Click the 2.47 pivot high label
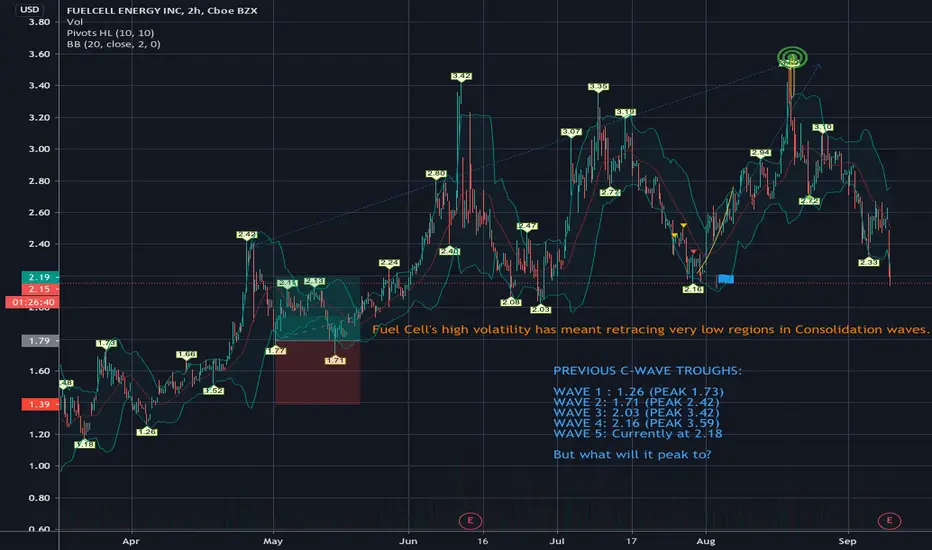Image resolution: width=932 pixels, height=550 pixels. click(x=527, y=226)
